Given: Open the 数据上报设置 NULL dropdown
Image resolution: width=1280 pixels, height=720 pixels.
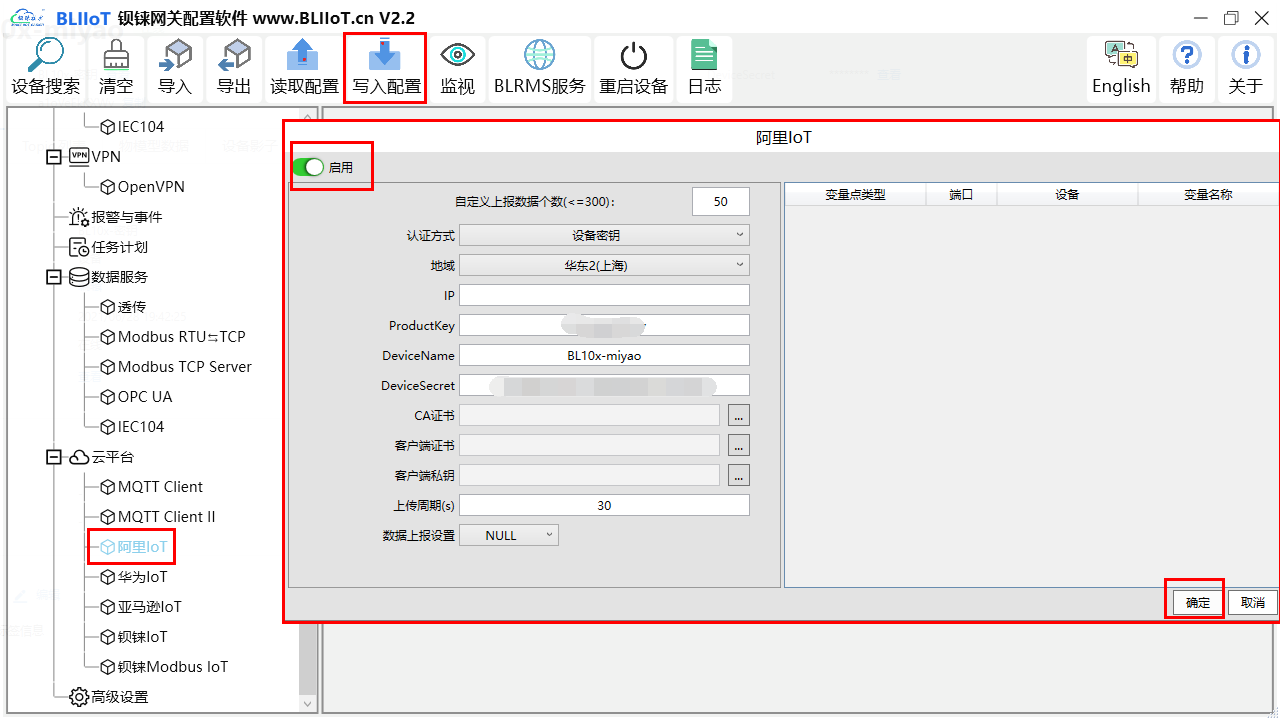Looking at the screenshot, I should click(509, 535).
